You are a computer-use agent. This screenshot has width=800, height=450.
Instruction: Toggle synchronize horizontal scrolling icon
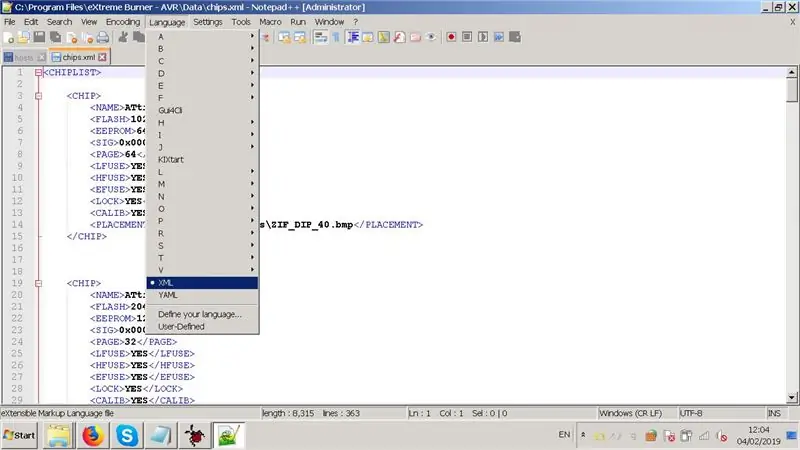(300, 37)
